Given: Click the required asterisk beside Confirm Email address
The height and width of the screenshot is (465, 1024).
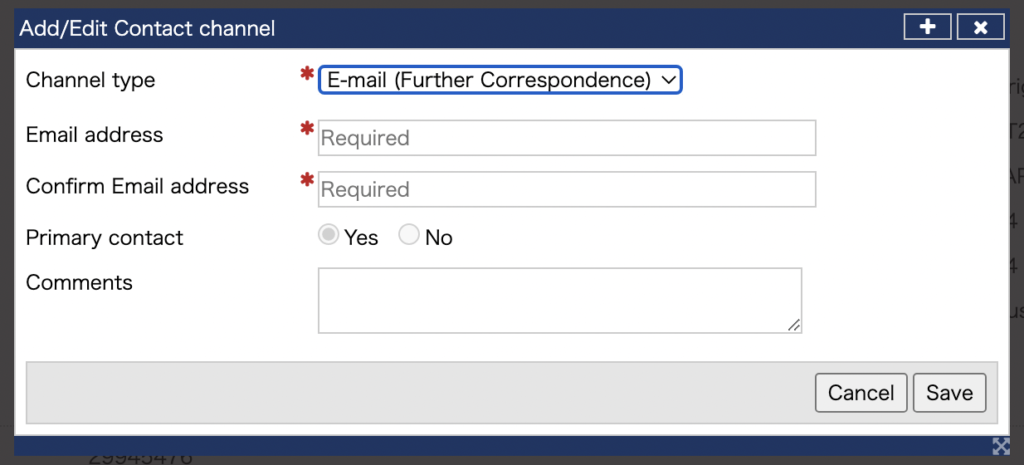Looking at the screenshot, I should [307, 181].
